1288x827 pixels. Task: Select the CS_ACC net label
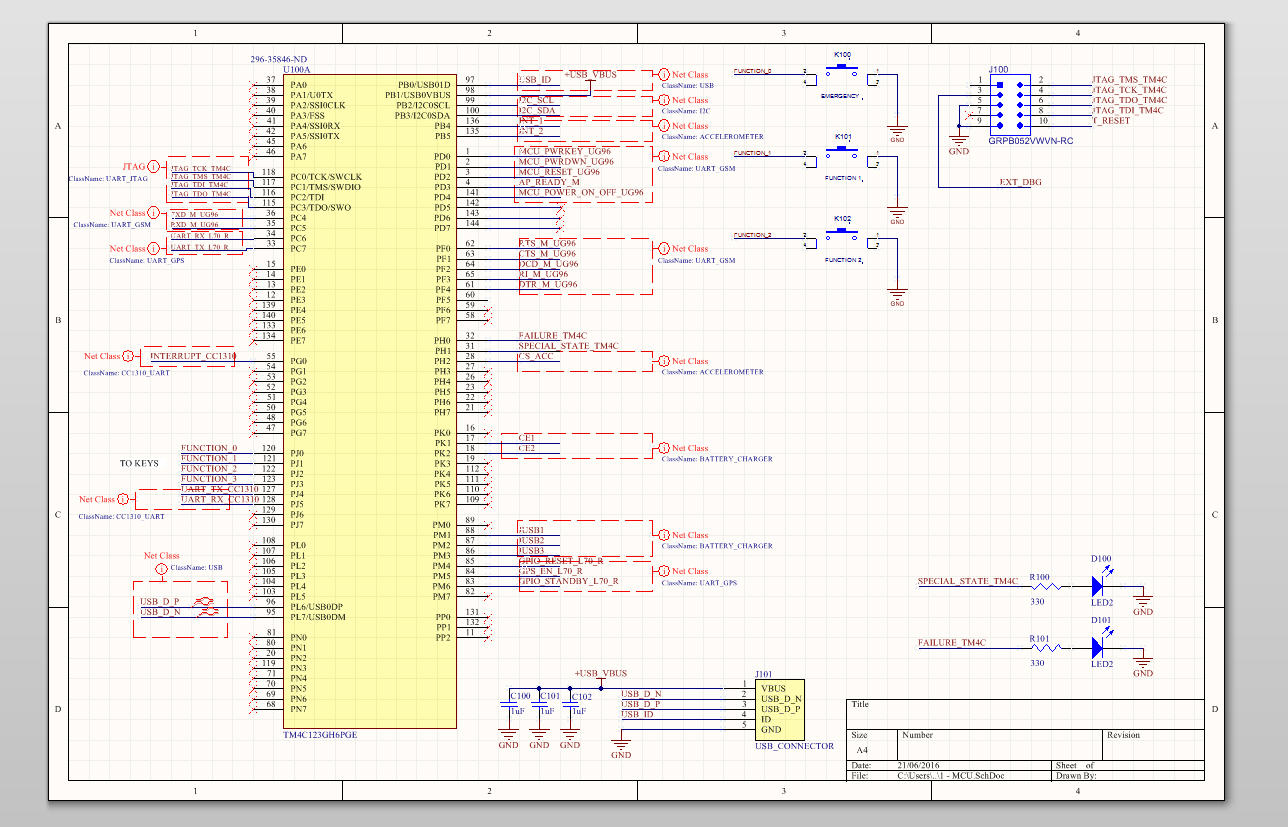coord(536,357)
